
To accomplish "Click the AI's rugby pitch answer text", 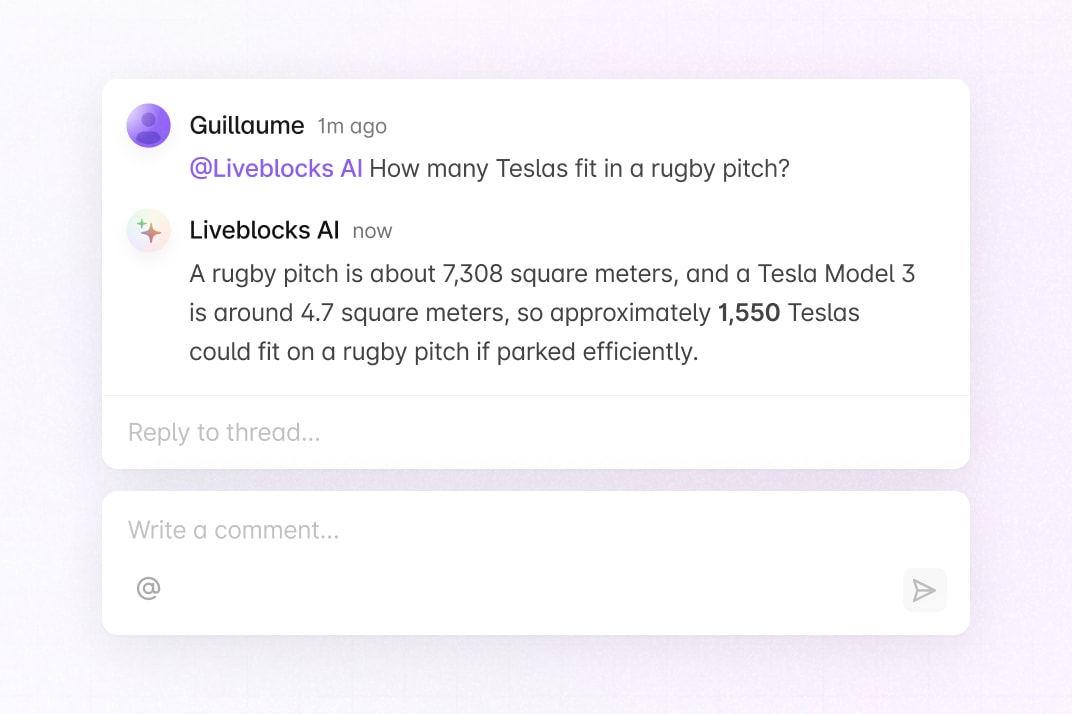I will tap(550, 312).
